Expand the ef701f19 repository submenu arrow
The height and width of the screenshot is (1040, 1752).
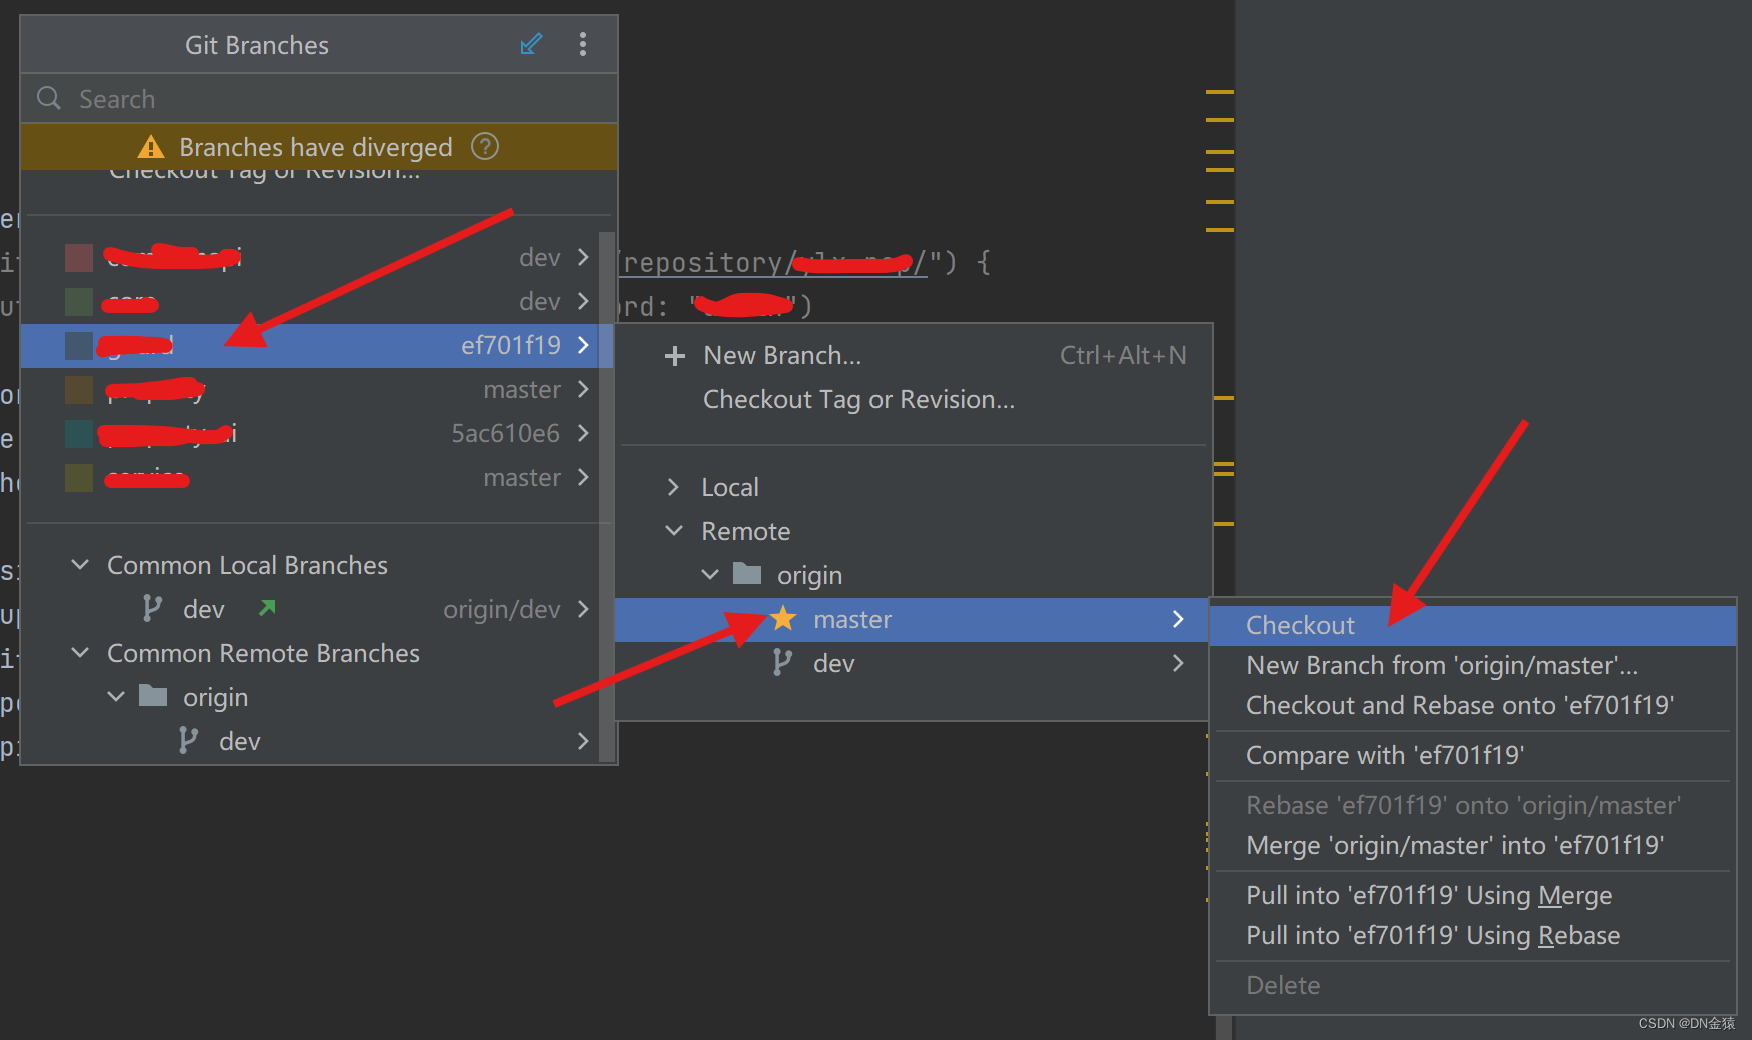[x=583, y=345]
